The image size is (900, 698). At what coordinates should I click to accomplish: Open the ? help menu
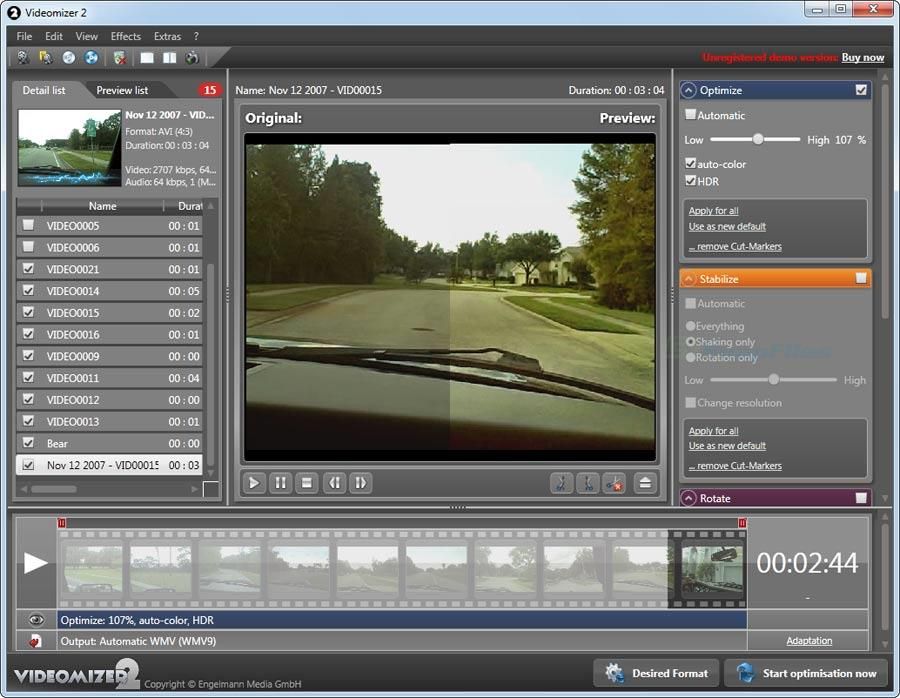pyautogui.click(x=196, y=36)
